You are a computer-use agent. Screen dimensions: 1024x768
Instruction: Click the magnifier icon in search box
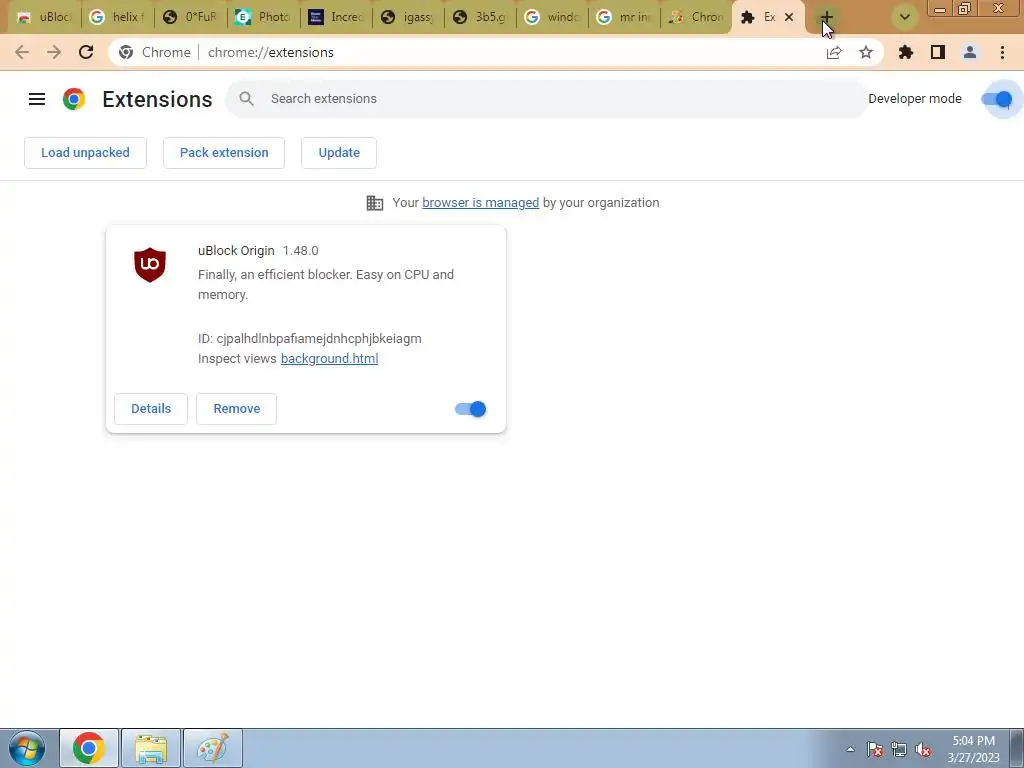[246, 99]
